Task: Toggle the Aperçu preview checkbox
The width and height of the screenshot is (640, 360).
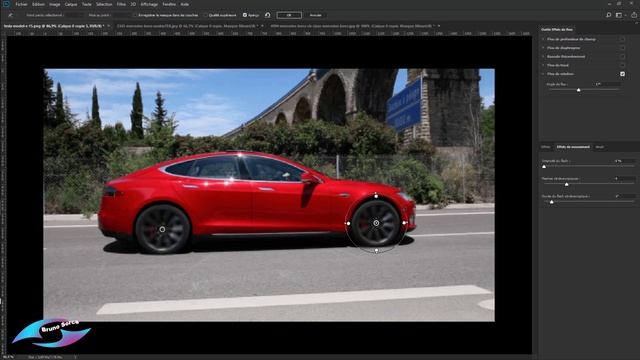Action: point(244,15)
